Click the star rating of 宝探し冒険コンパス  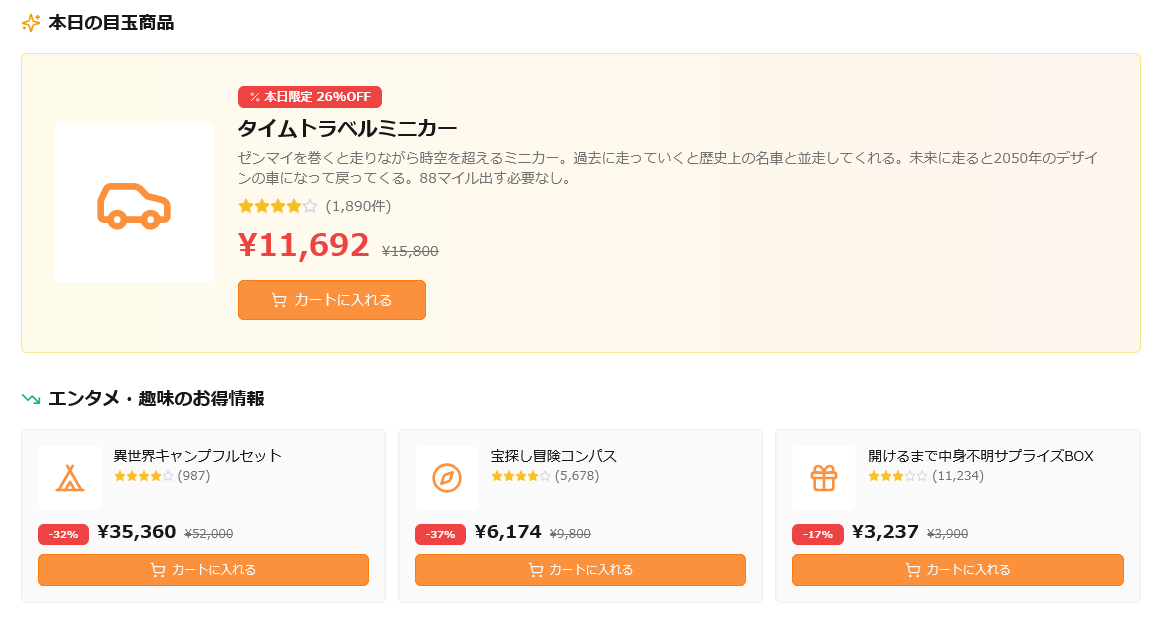[520, 476]
